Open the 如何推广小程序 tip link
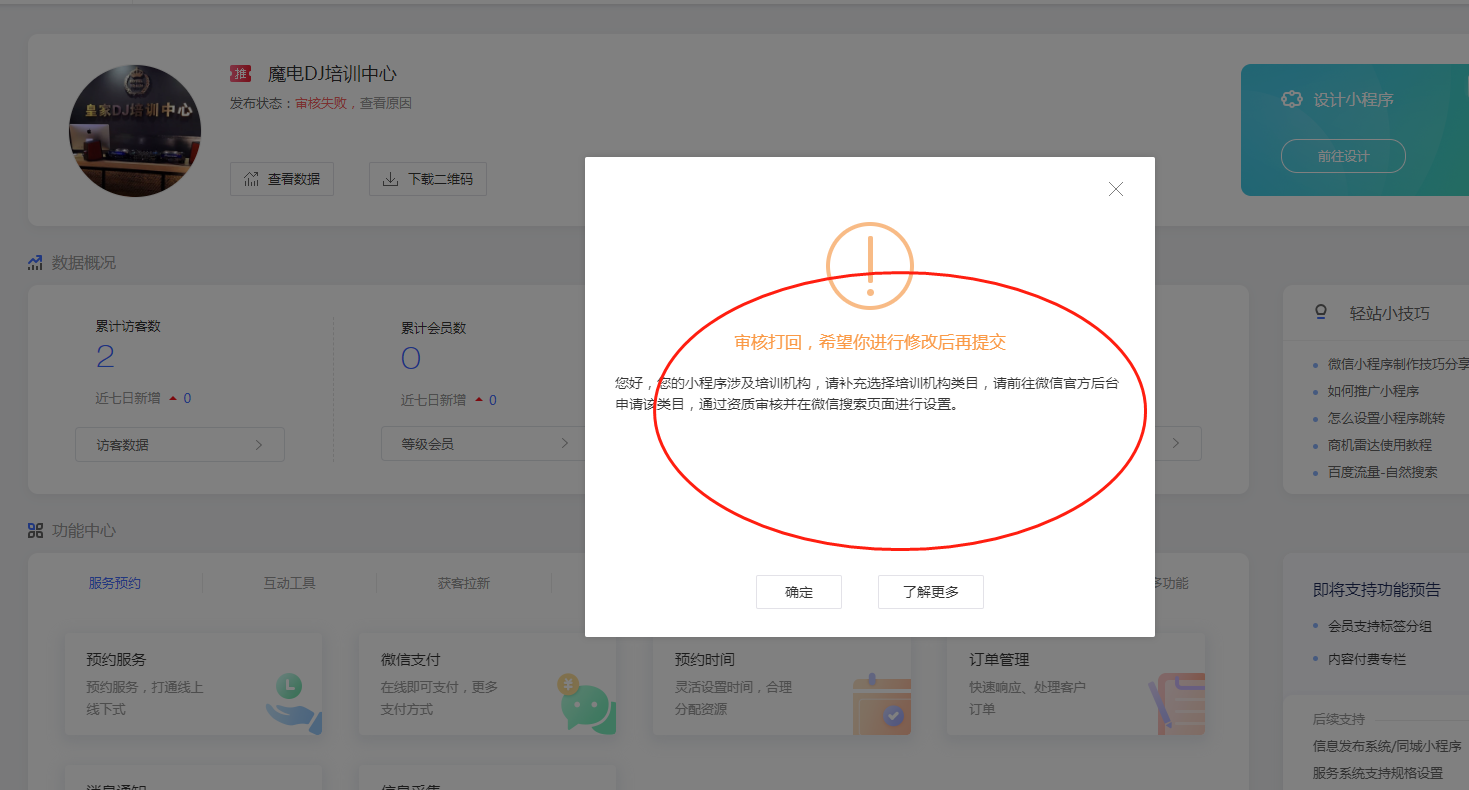 1373,391
